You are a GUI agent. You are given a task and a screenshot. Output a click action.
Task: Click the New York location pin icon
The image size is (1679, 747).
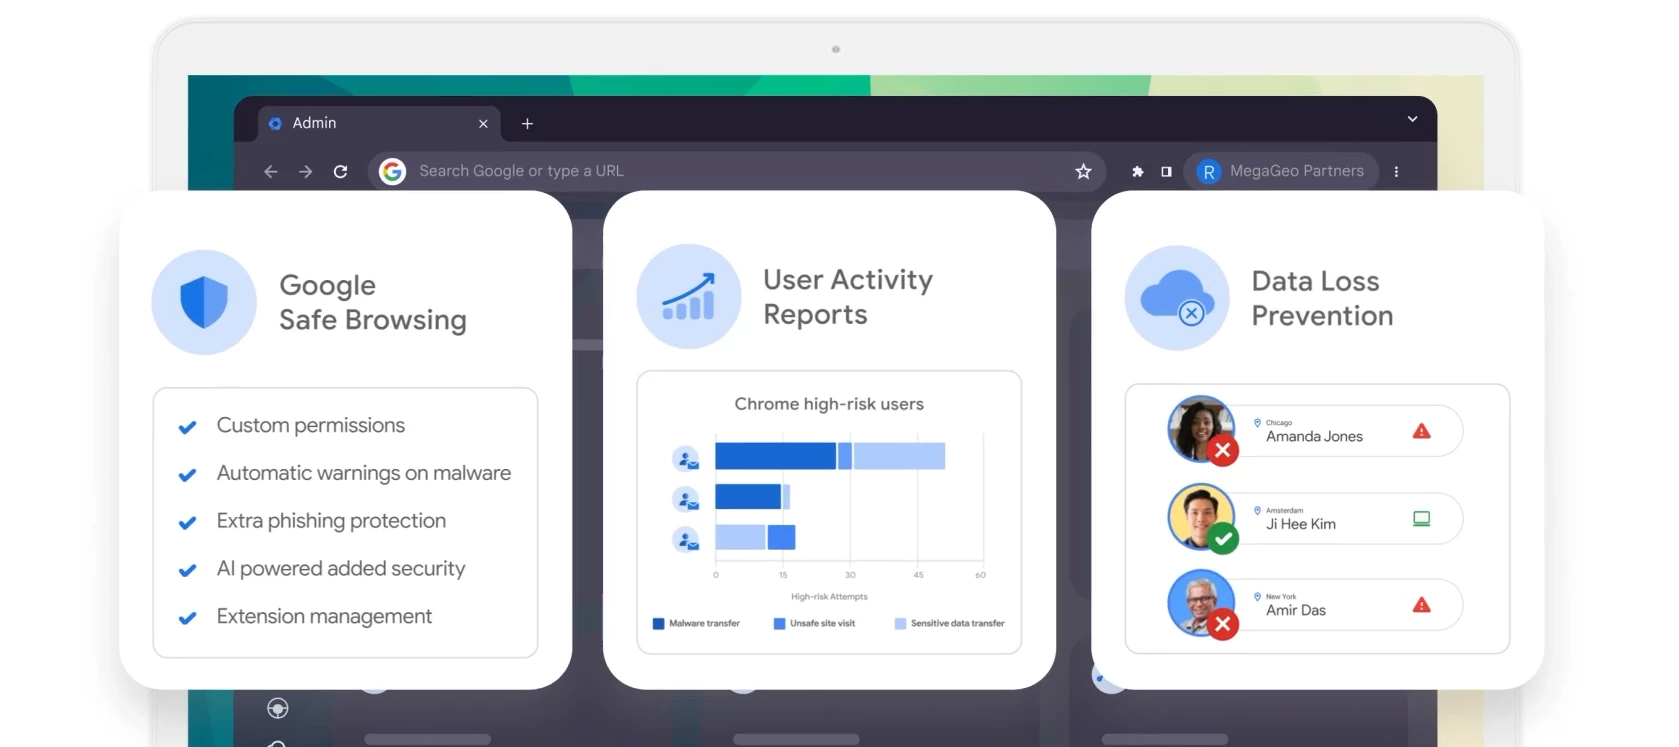coord(1257,597)
